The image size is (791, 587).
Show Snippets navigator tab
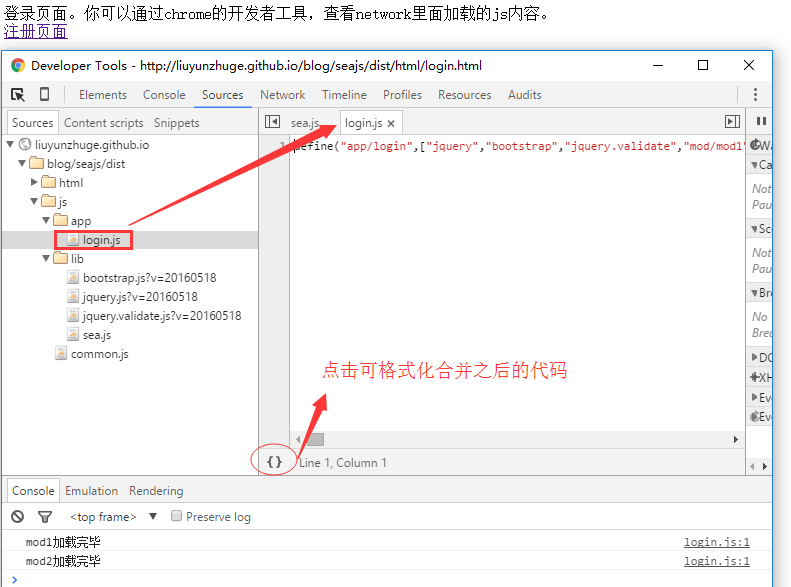[x=177, y=123]
